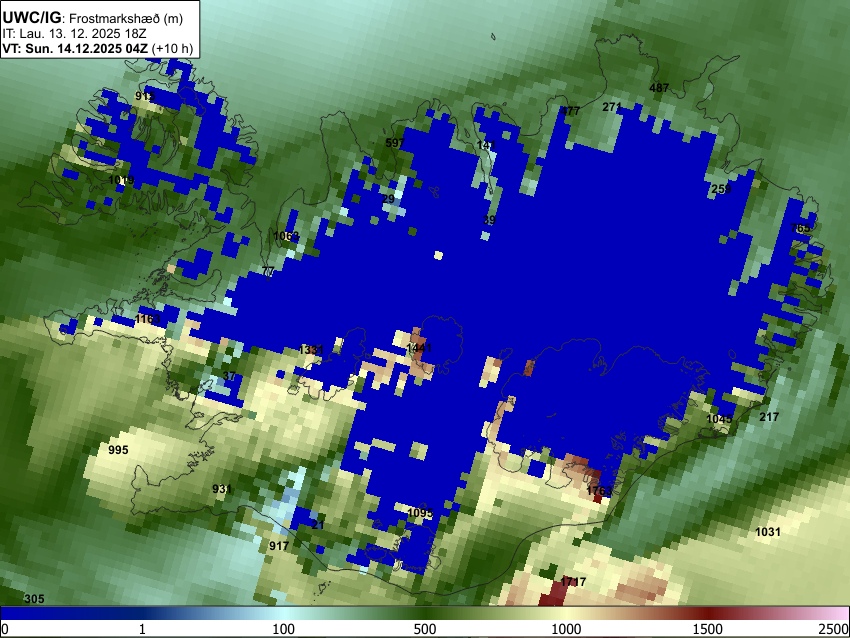Click the legend tick label 1000
Viewport: 850px width, 638px height.
(x=566, y=629)
